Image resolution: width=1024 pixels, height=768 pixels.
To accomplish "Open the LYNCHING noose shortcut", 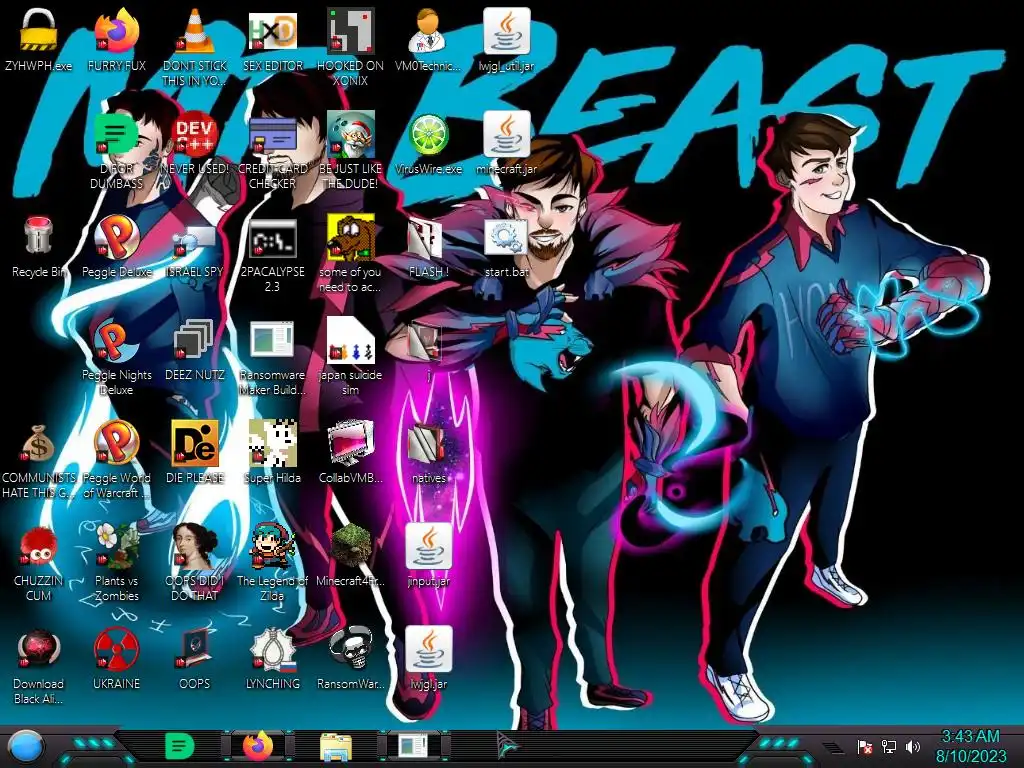I will pos(272,649).
